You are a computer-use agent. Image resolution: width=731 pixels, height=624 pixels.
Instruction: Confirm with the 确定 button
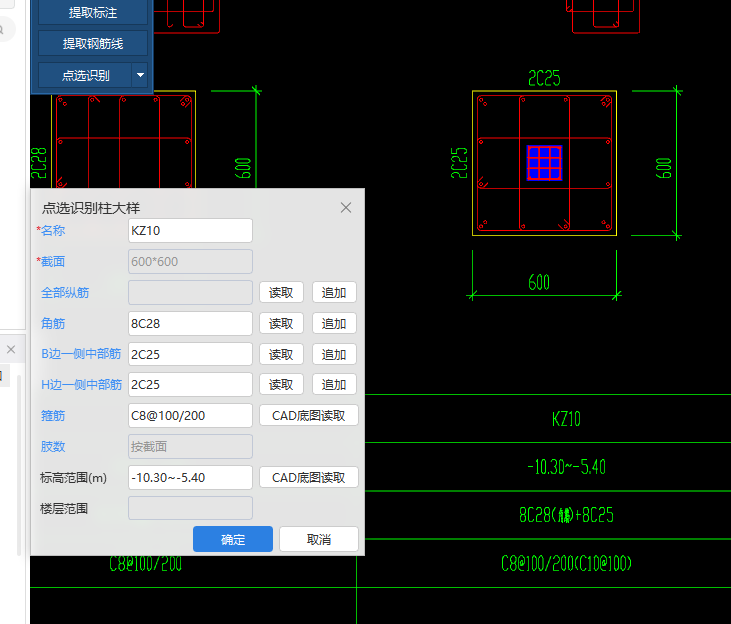pos(233,539)
